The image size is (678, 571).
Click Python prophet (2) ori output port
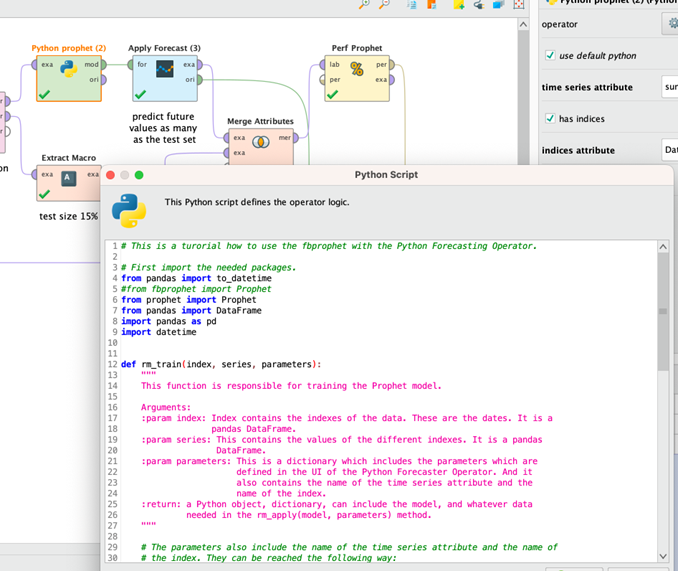tap(103, 80)
